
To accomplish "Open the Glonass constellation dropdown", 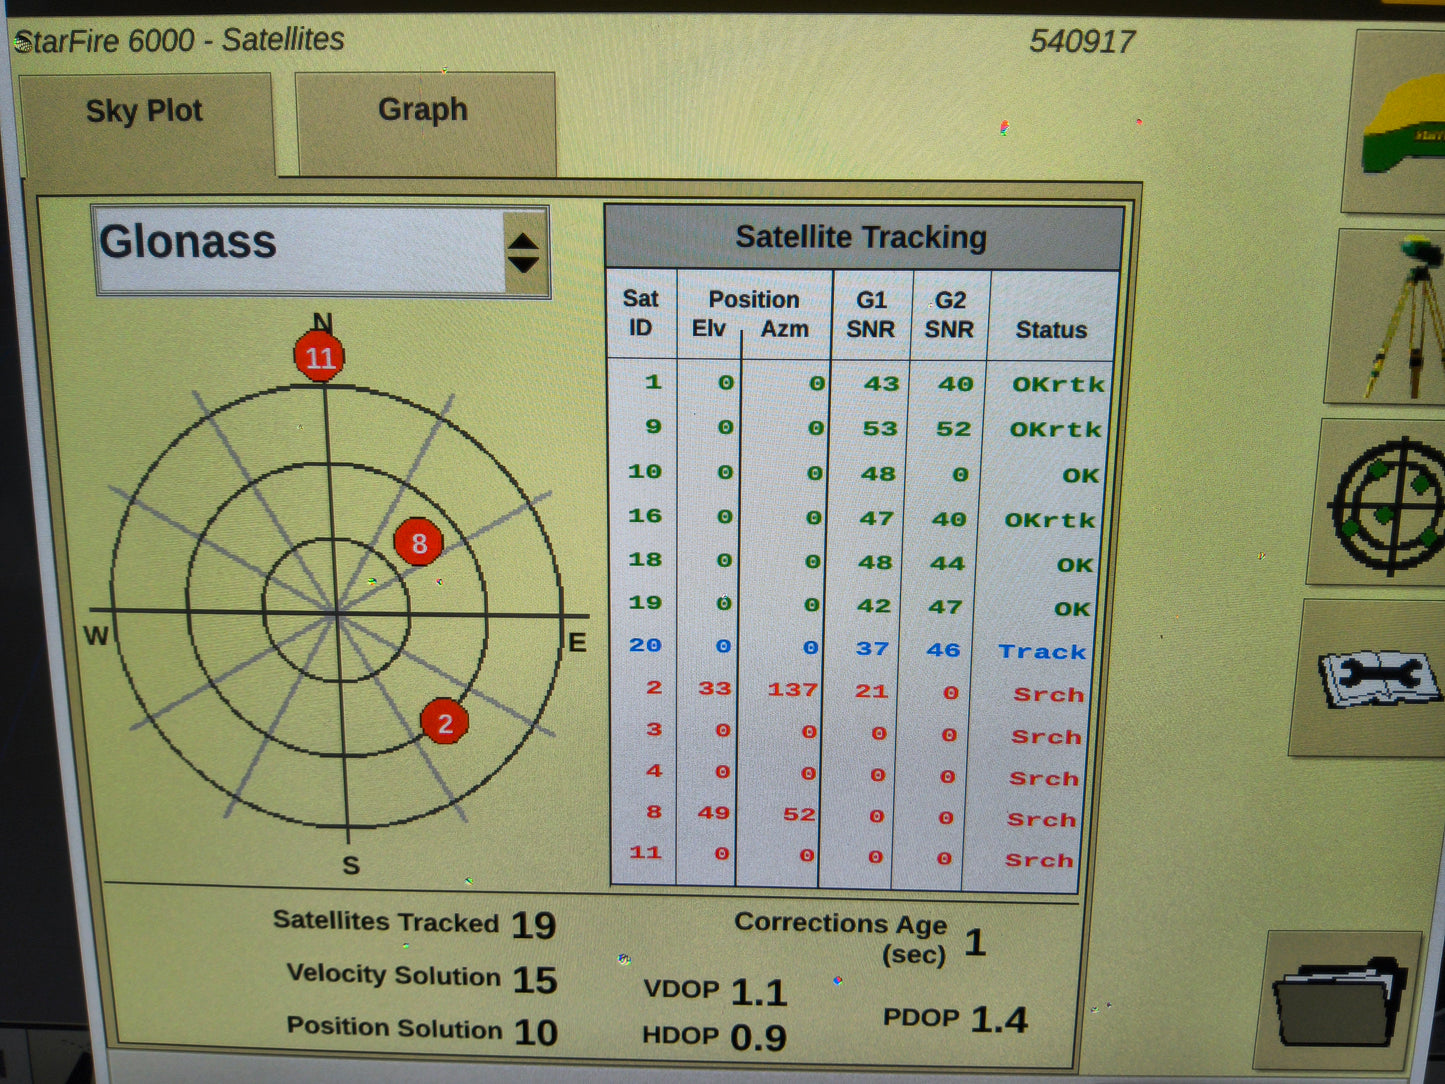I will [322, 251].
